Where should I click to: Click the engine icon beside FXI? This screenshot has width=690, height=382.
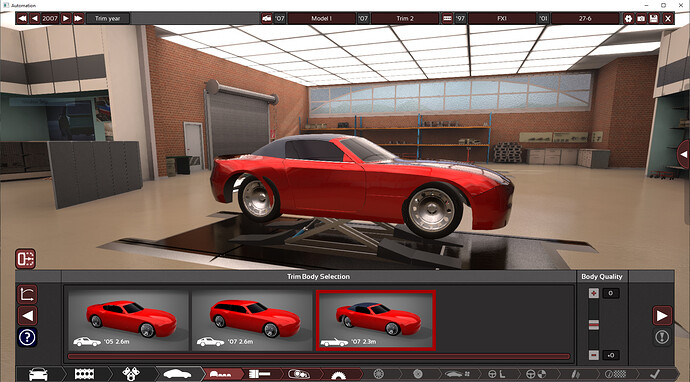[x=447, y=18]
